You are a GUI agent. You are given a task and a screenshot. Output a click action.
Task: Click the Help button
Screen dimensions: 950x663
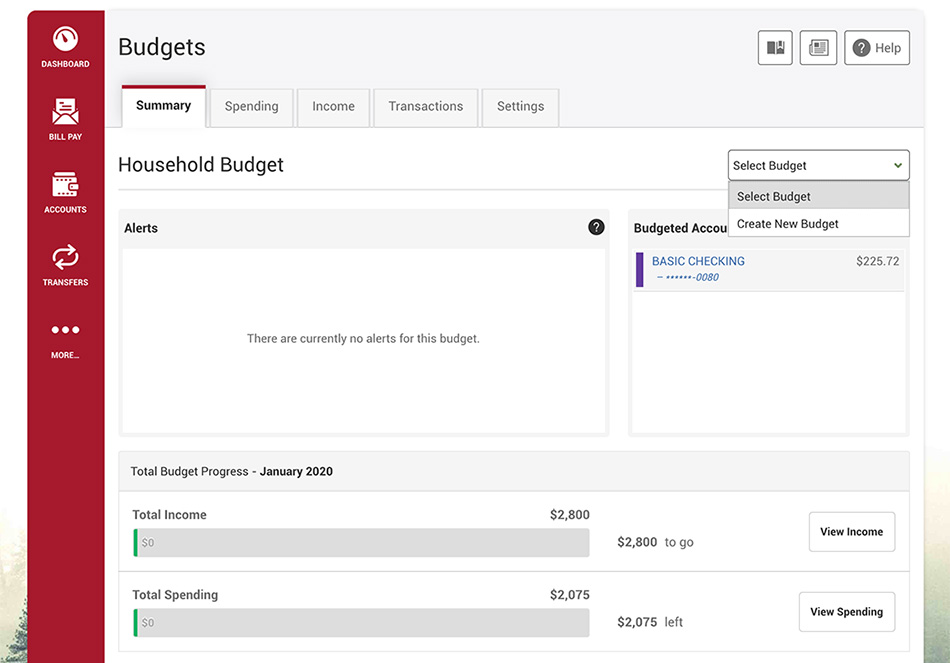tap(877, 48)
